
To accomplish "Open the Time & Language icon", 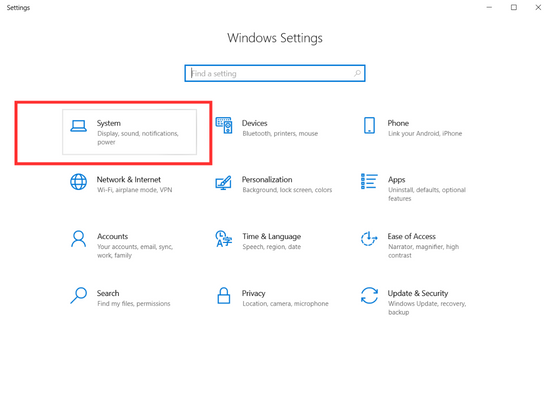I will click(223, 239).
